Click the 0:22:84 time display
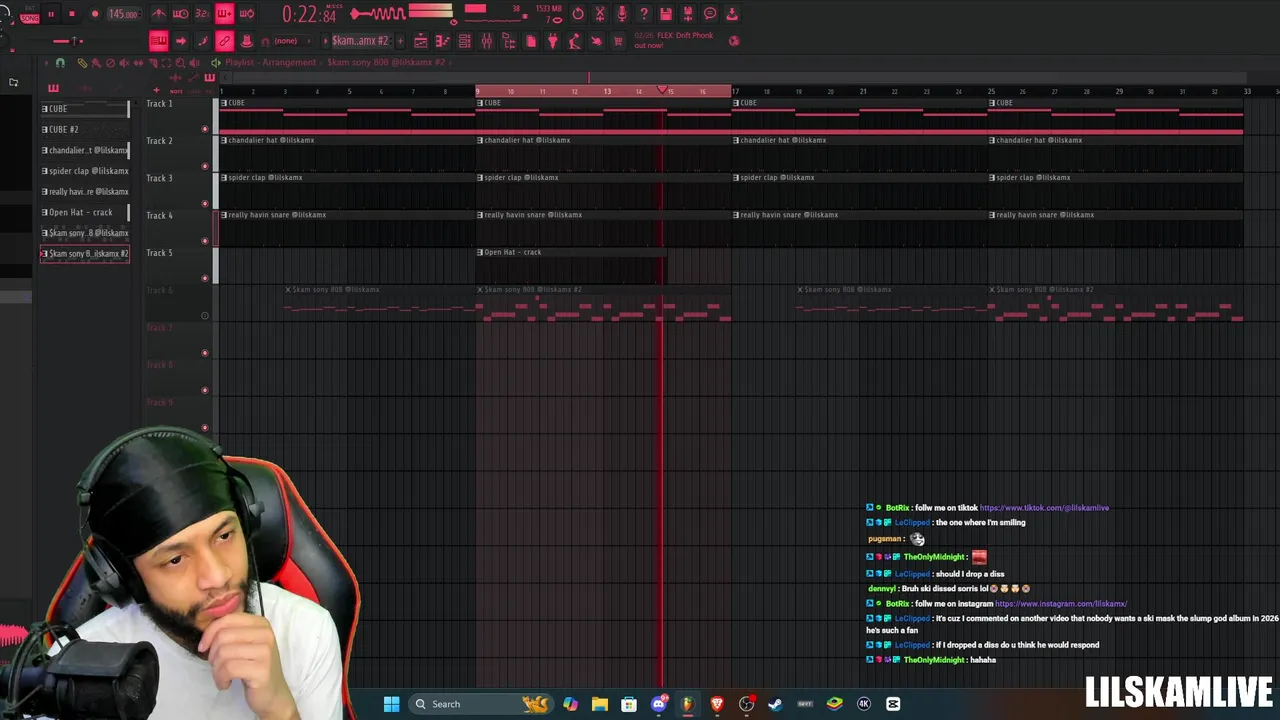 (309, 14)
